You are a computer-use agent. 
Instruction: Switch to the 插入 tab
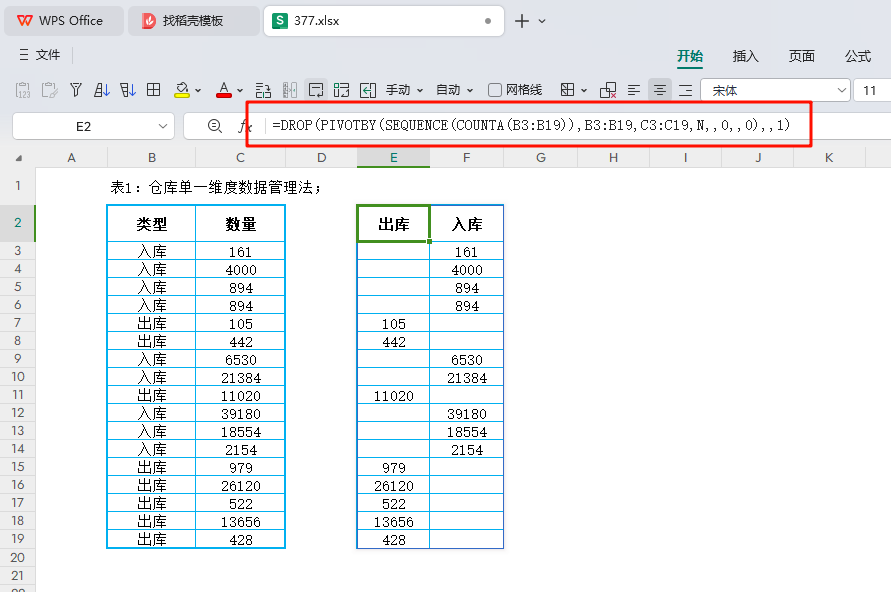(746, 56)
